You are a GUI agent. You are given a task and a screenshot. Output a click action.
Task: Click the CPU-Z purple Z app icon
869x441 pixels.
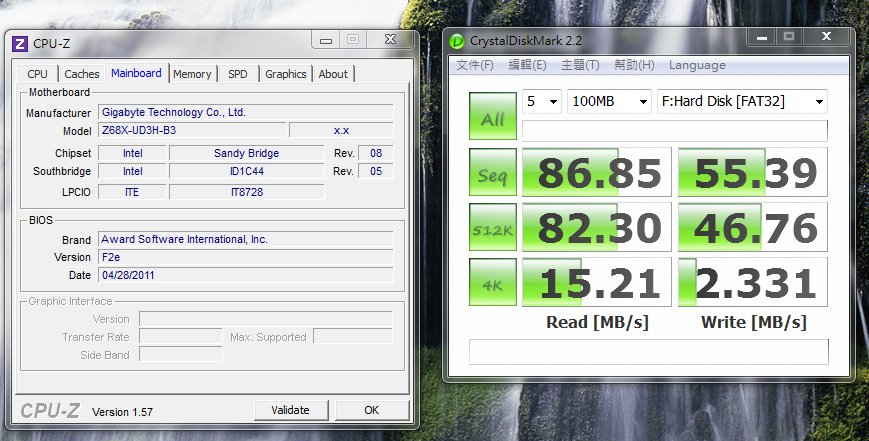(x=20, y=43)
